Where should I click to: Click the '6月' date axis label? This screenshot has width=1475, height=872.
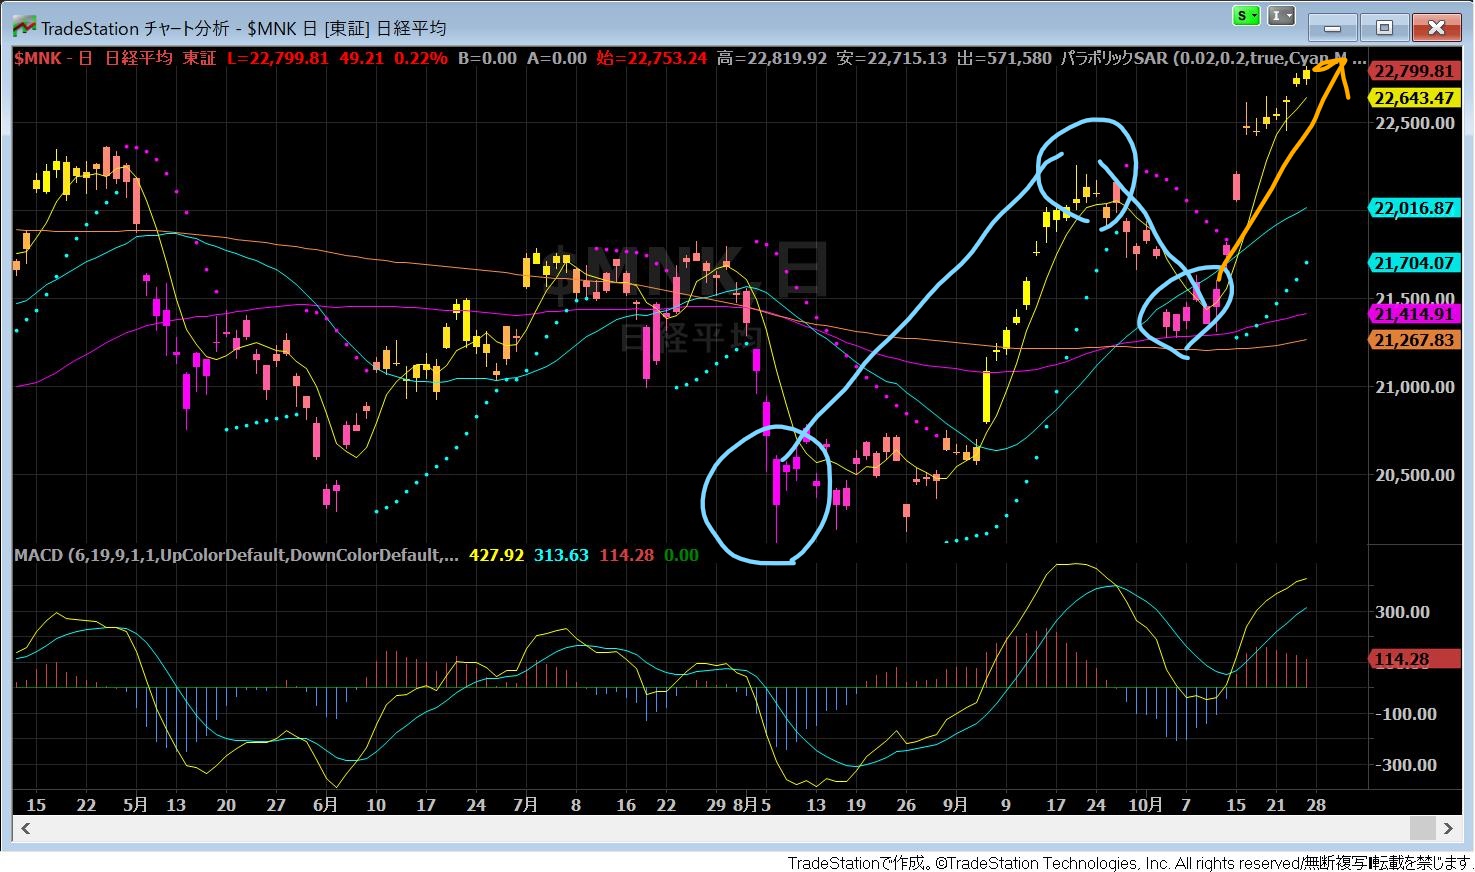click(x=325, y=805)
